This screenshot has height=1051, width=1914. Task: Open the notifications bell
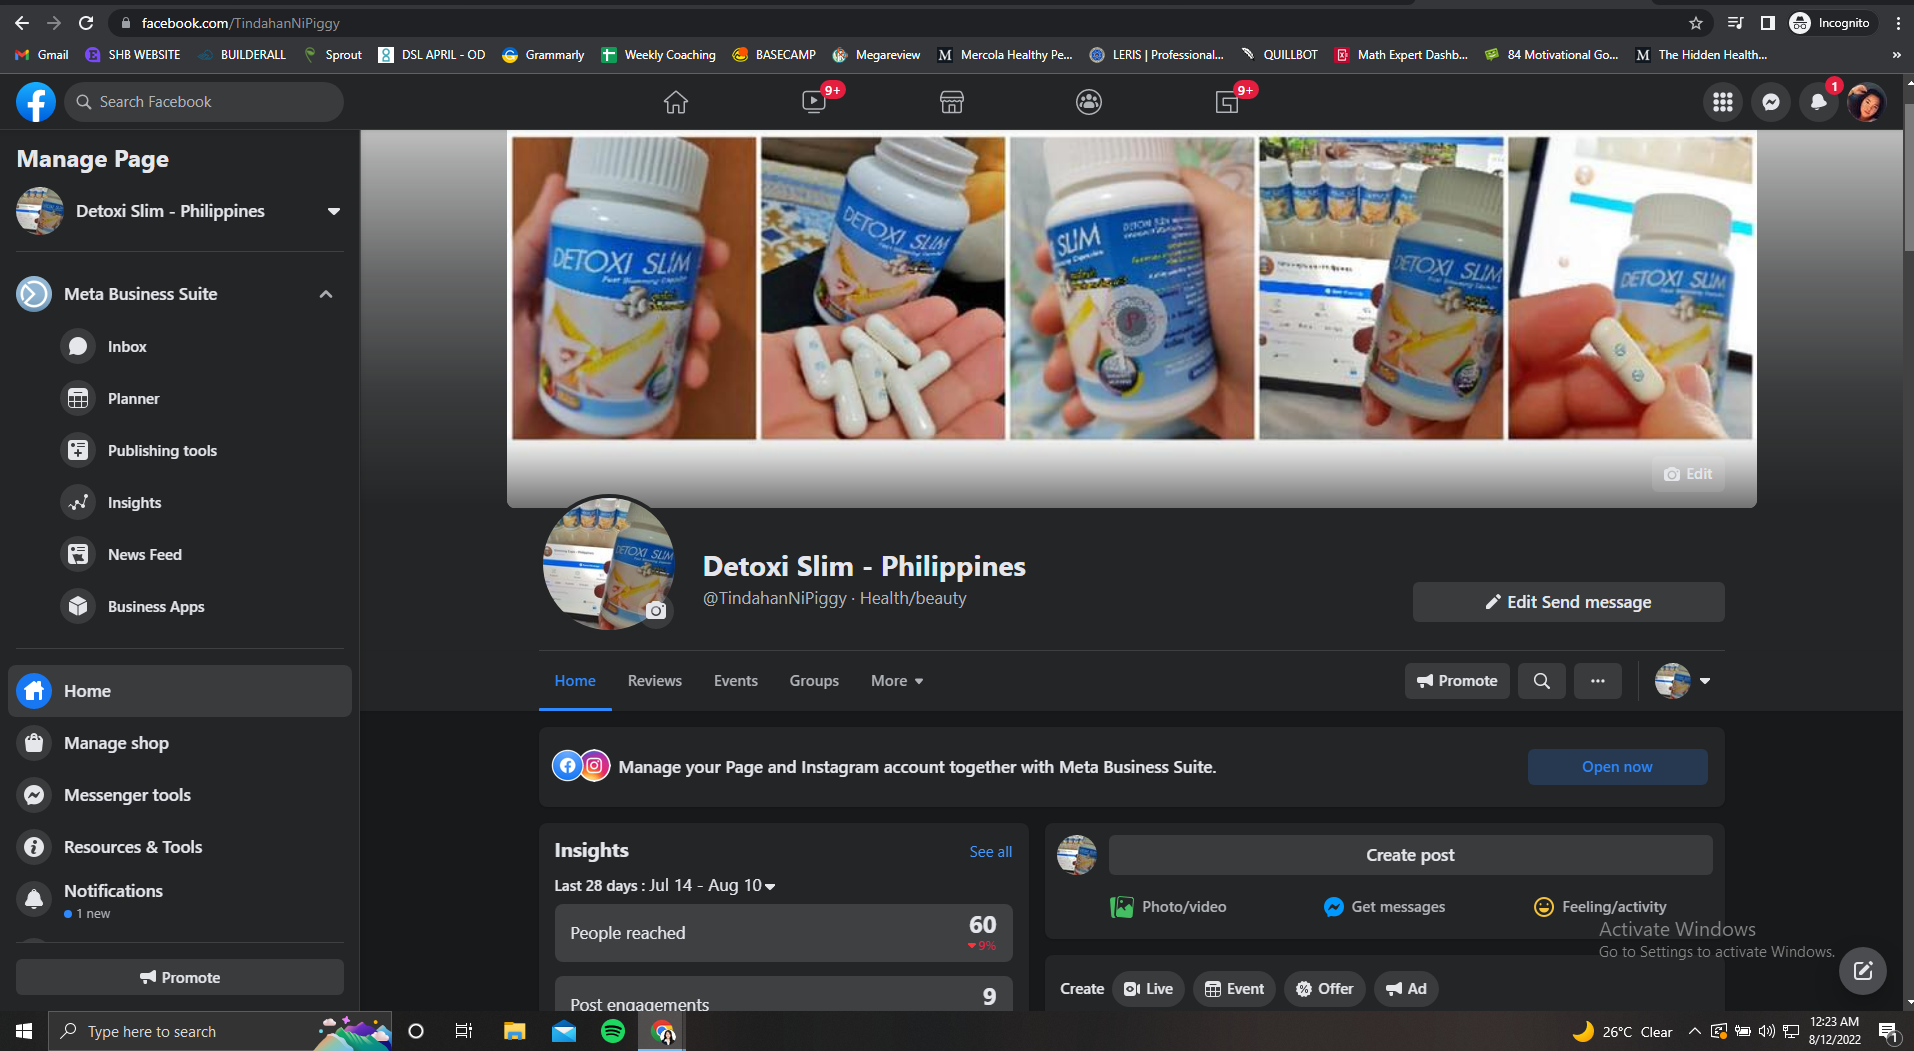[x=1818, y=101]
